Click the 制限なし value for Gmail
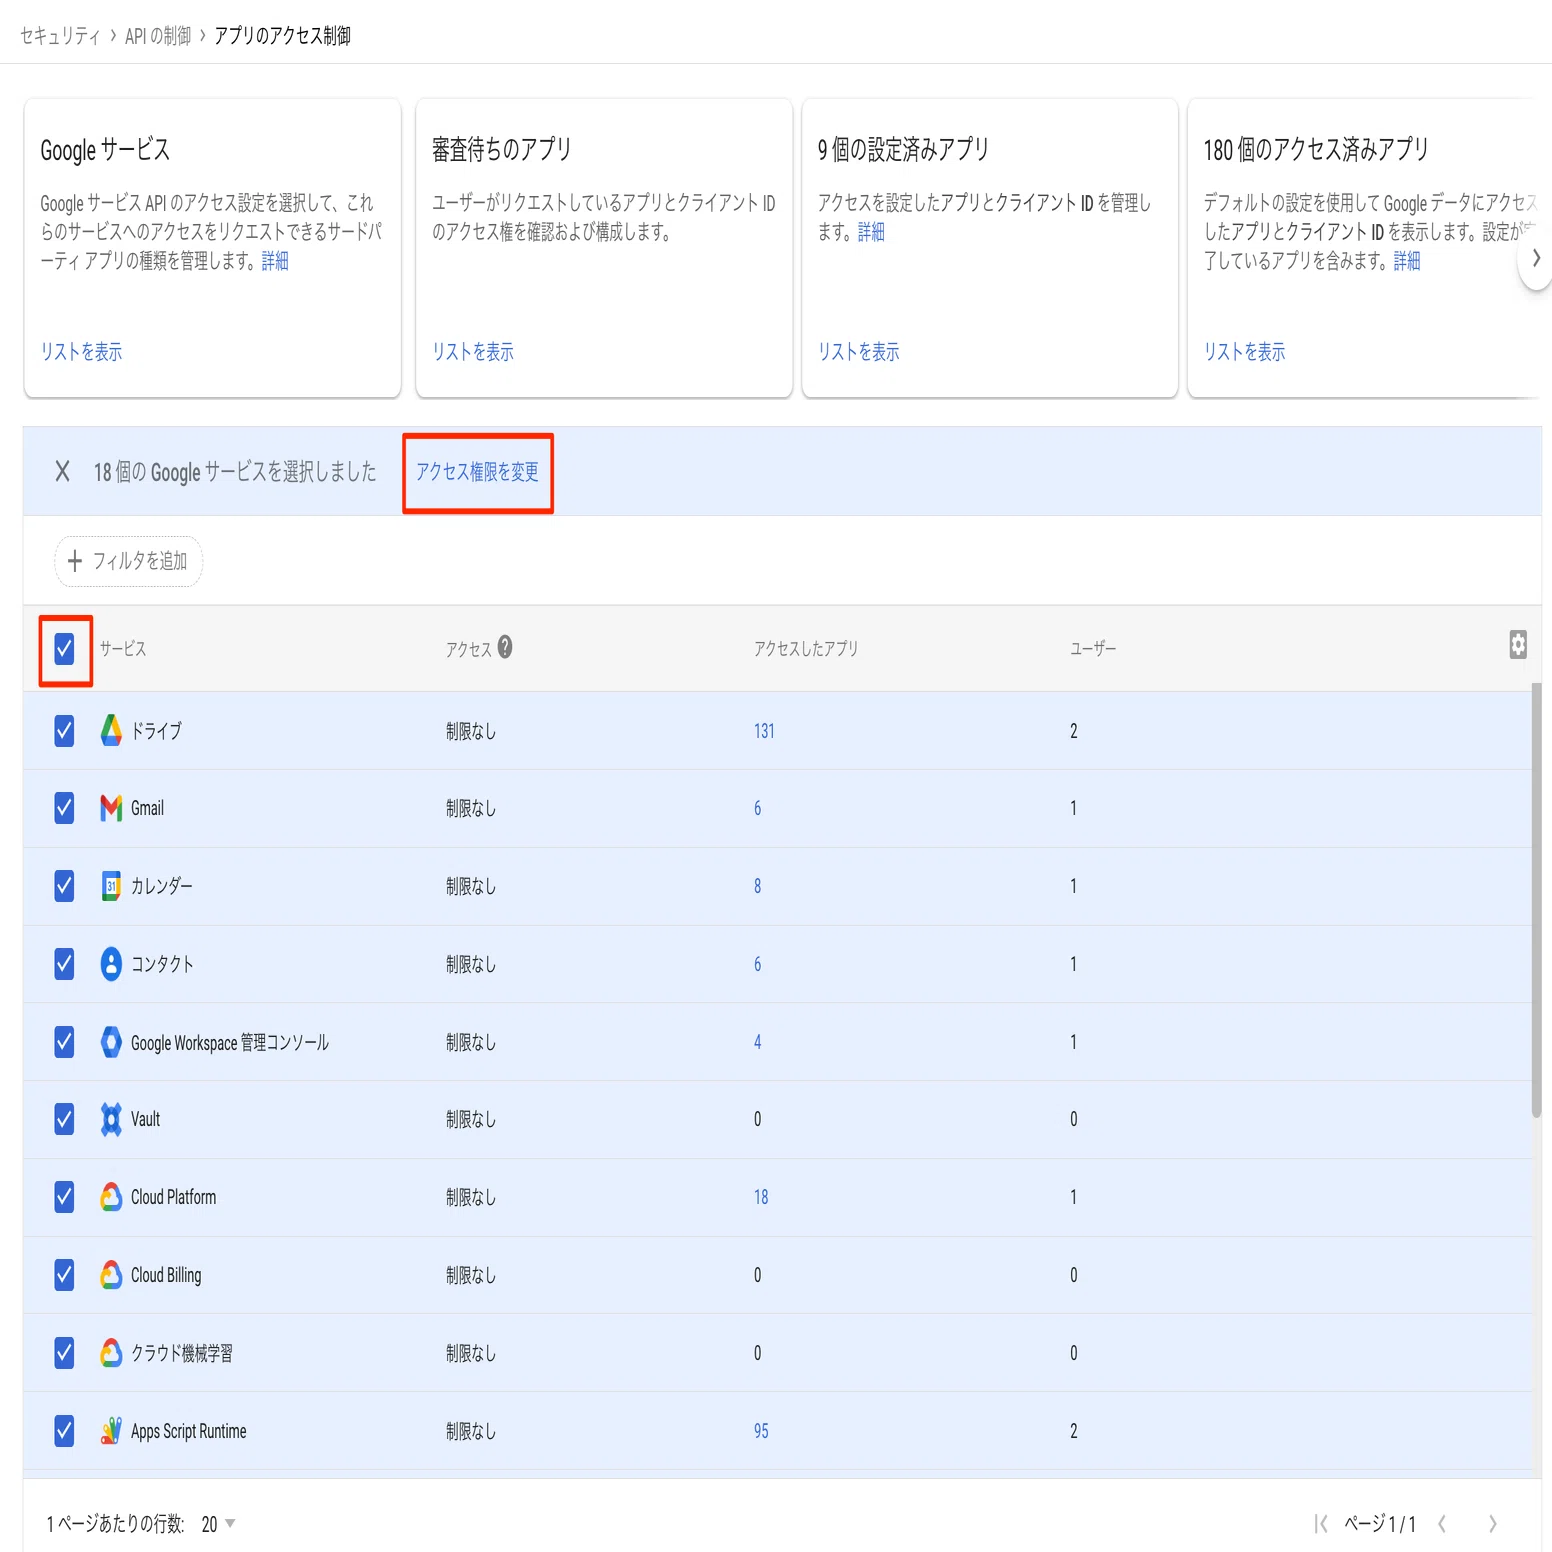 [471, 808]
